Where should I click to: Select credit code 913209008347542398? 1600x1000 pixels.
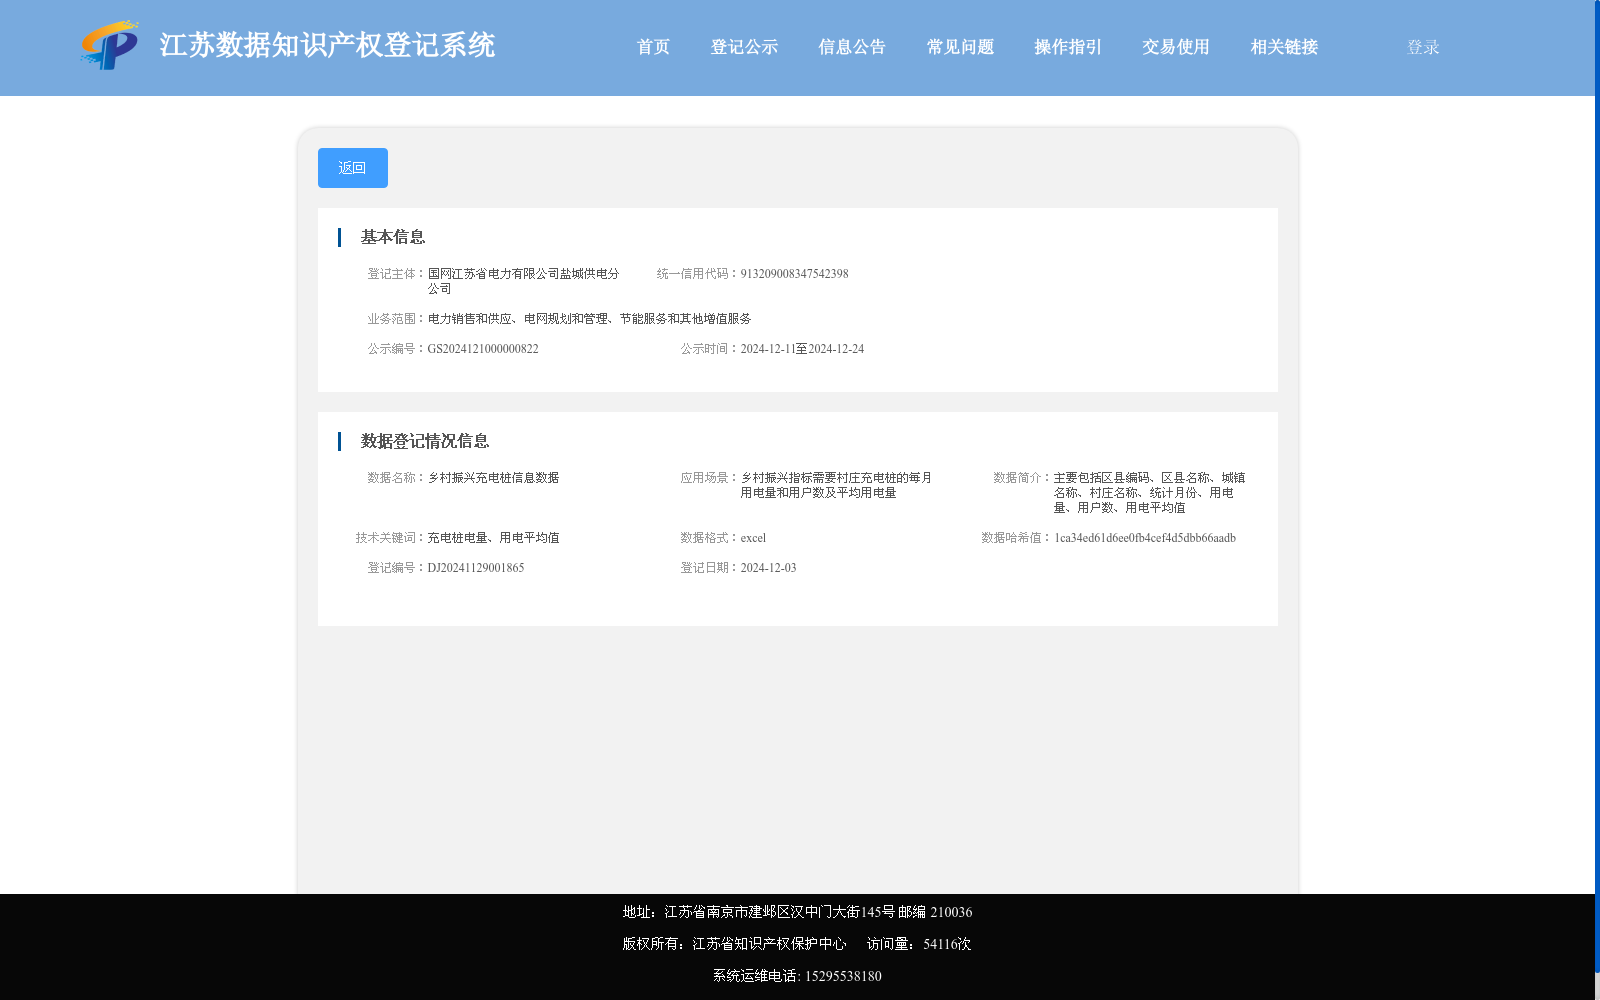point(794,274)
